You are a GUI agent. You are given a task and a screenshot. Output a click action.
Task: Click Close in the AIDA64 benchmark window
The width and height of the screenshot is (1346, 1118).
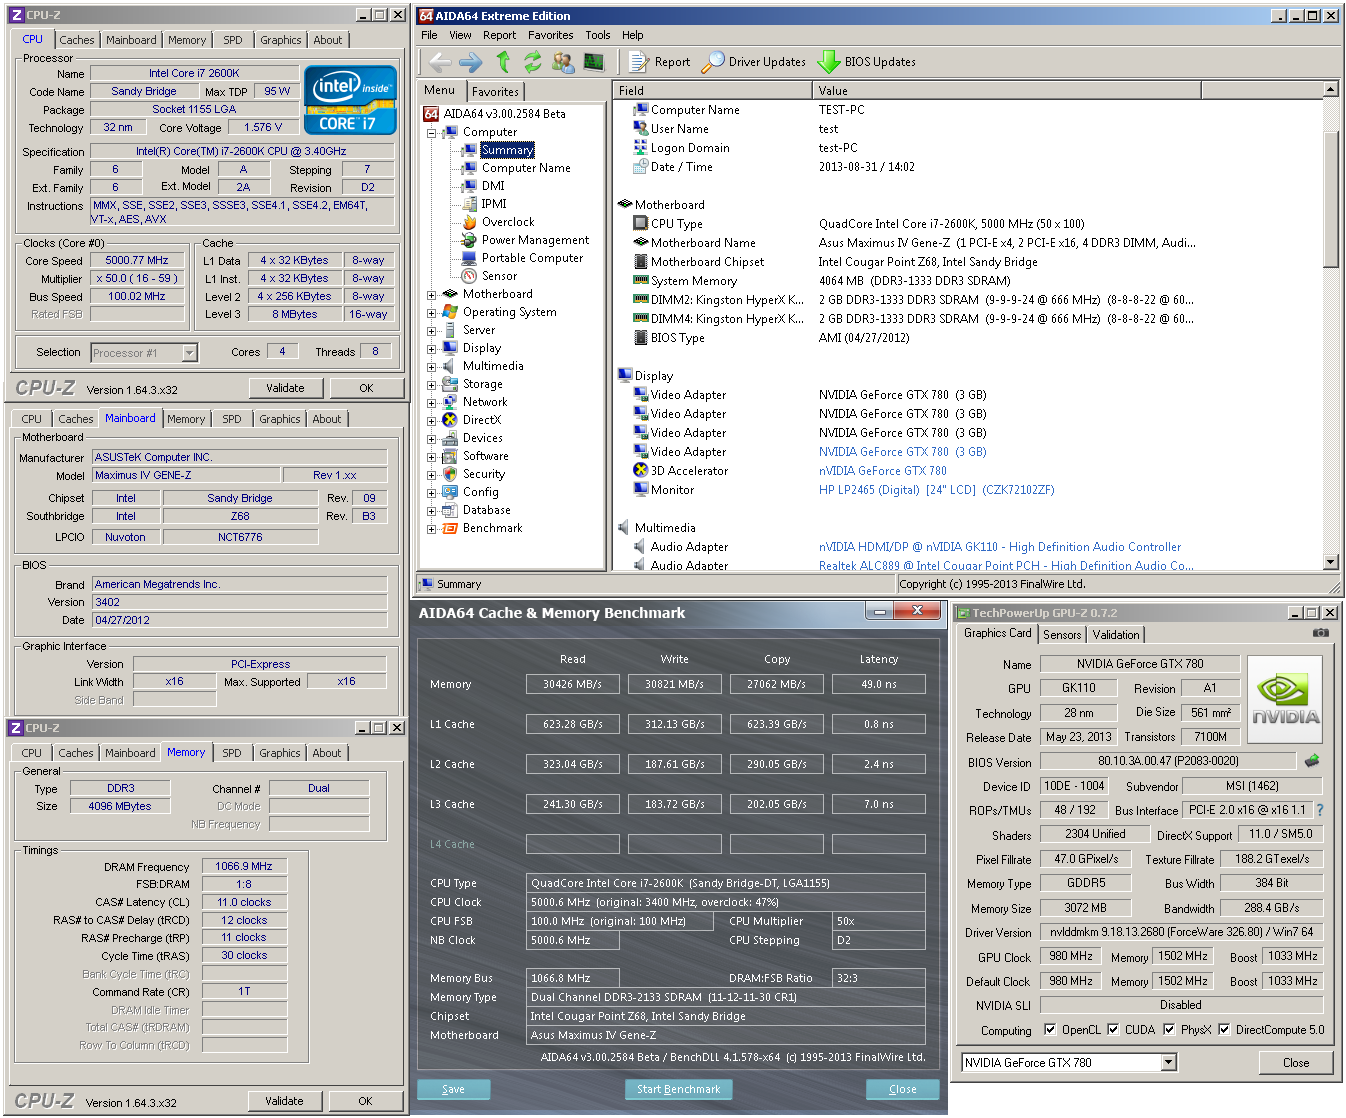(x=903, y=1089)
